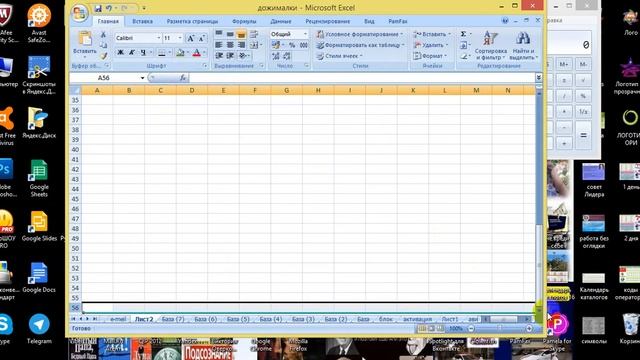Click the zoom slider in status bar

[x=500, y=329]
